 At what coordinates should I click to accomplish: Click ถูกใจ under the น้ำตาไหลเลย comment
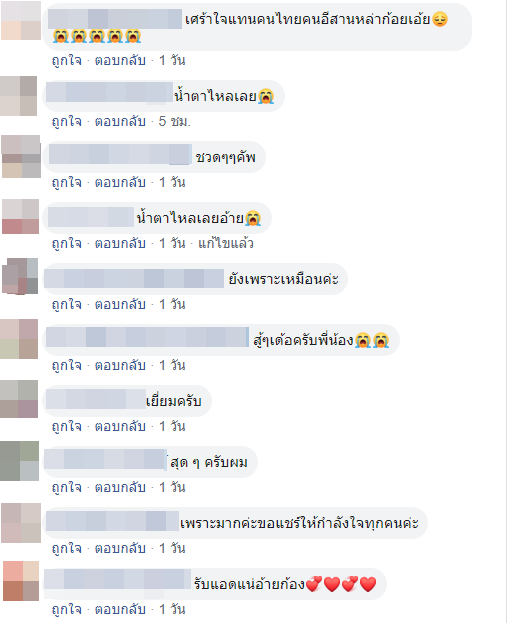point(66,122)
